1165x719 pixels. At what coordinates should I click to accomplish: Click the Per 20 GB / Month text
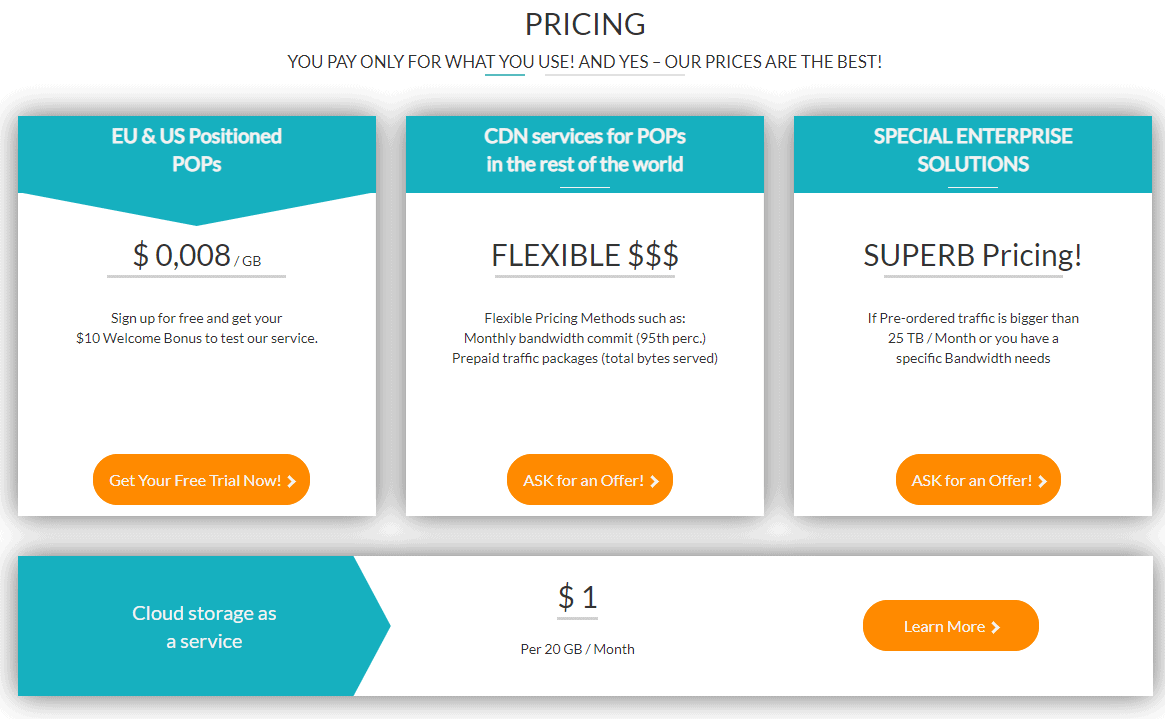[577, 649]
